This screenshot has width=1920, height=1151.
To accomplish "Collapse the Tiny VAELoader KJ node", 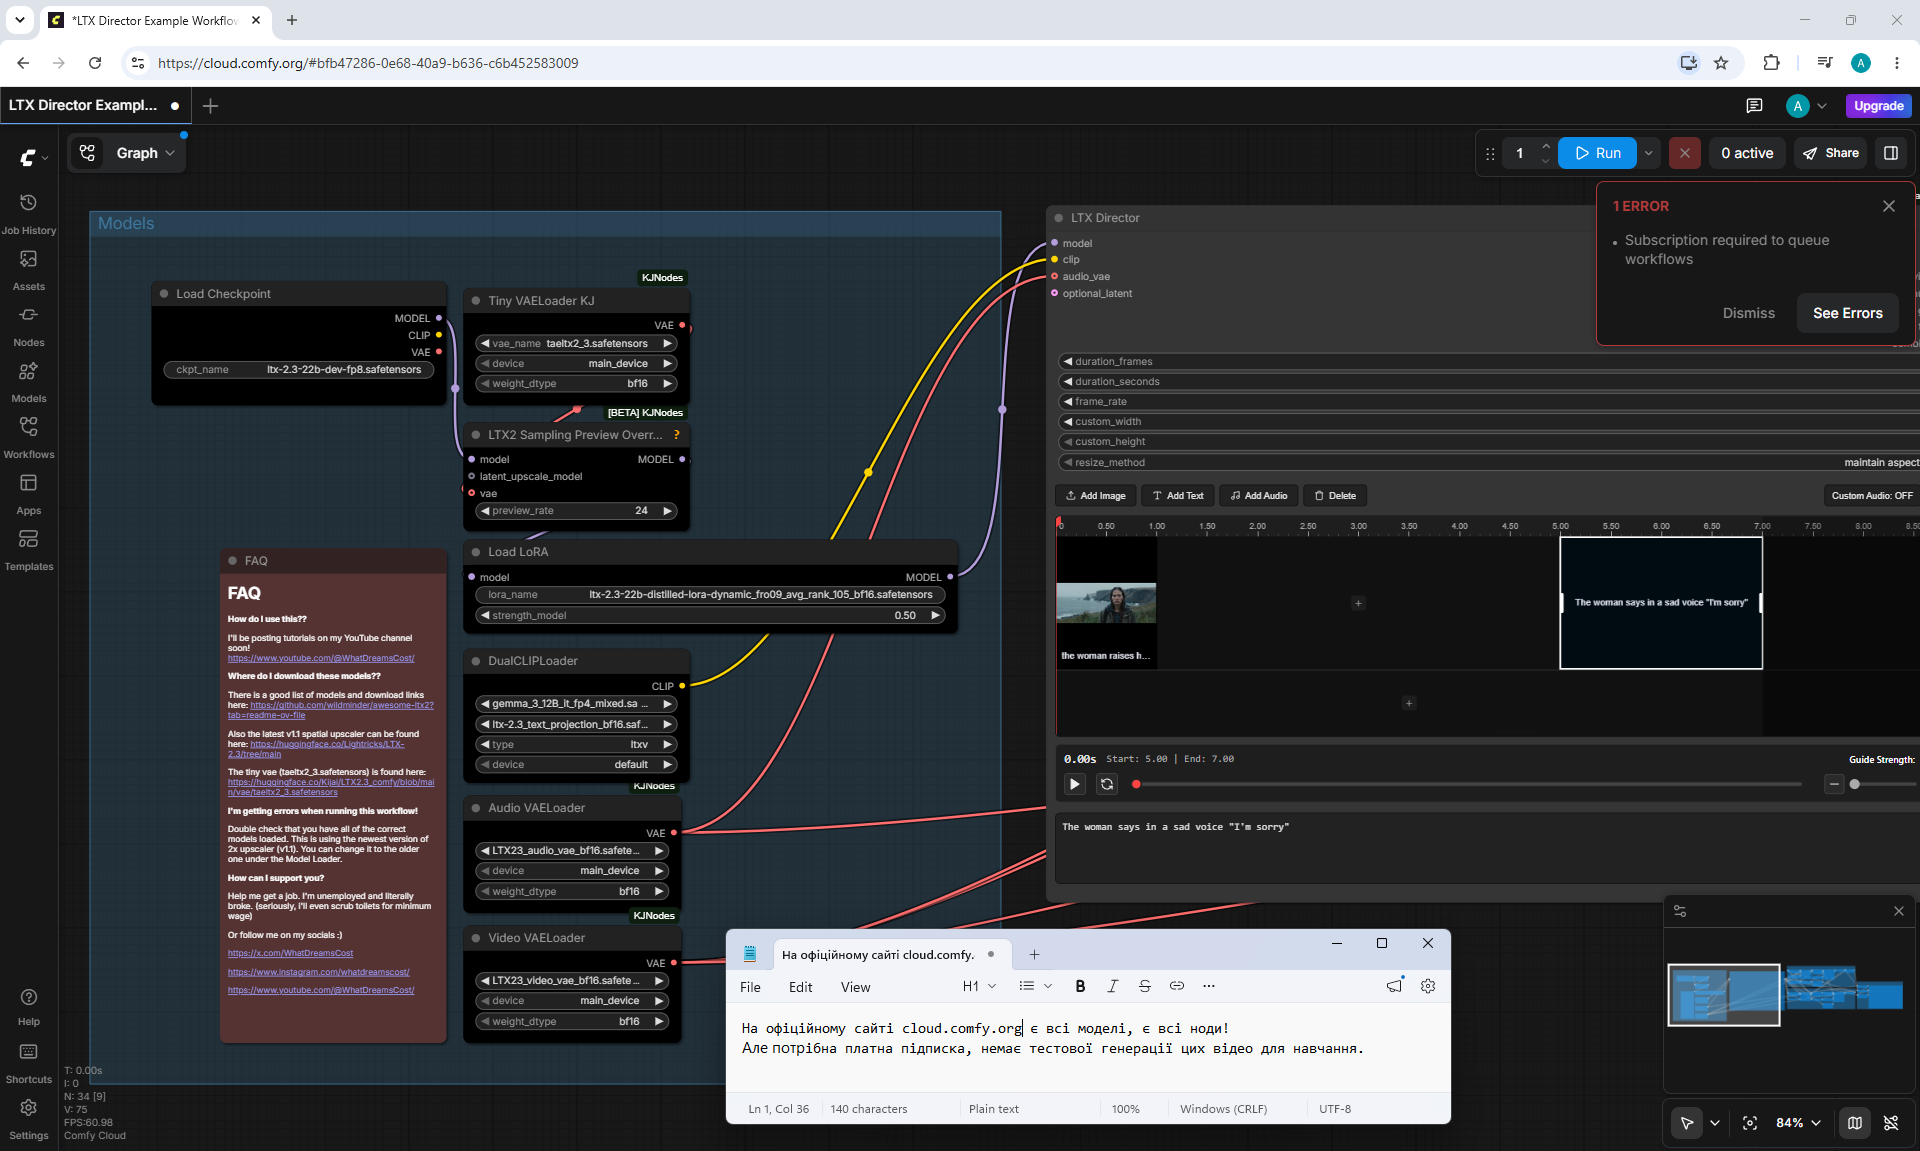I will coord(476,301).
